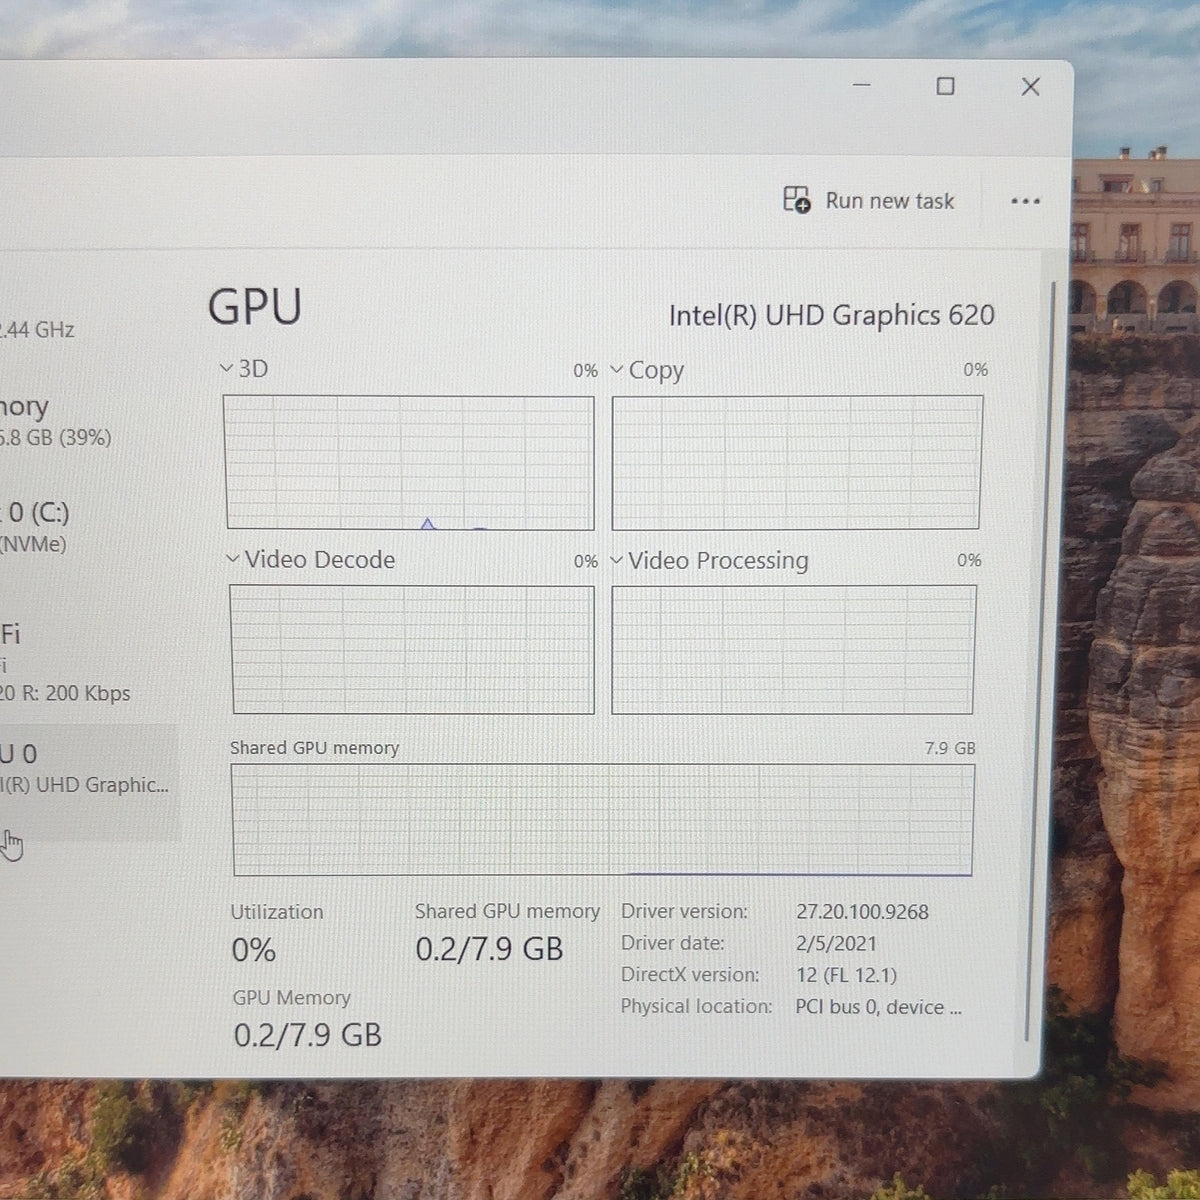Maximize the Task Manager window
This screenshot has width=1200, height=1200.
[945, 86]
